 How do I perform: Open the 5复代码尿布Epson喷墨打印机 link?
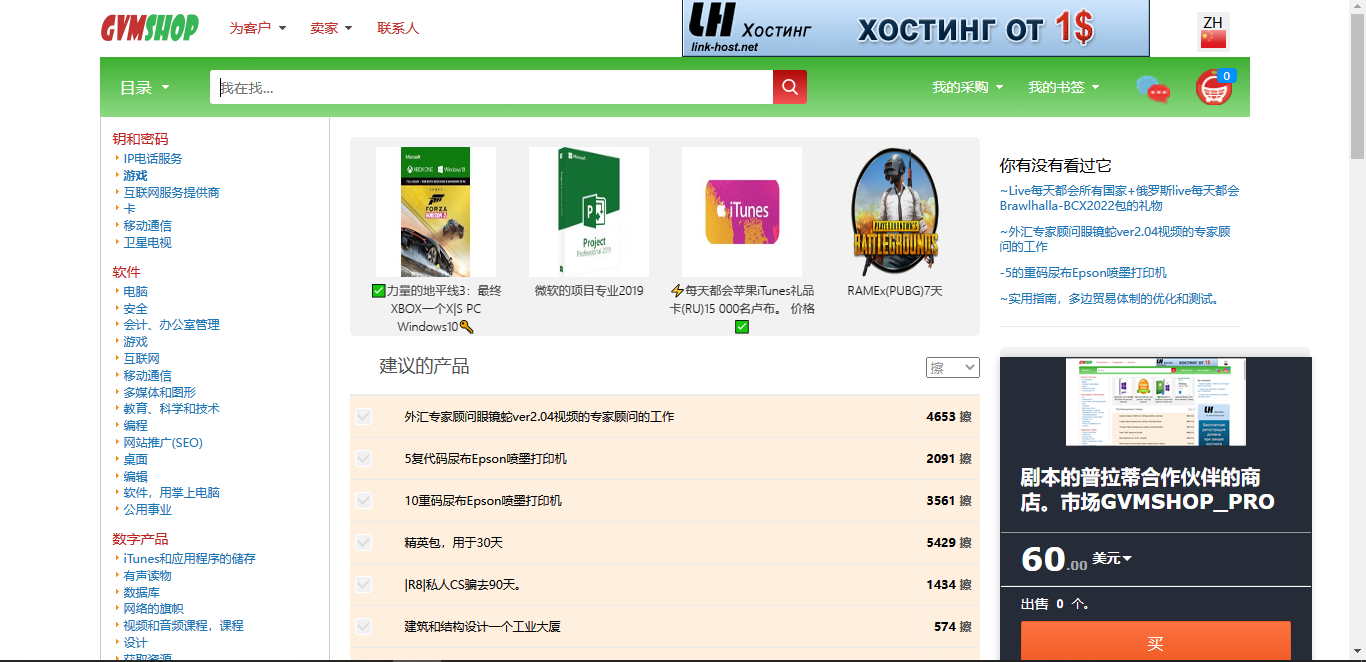[x=485, y=458]
